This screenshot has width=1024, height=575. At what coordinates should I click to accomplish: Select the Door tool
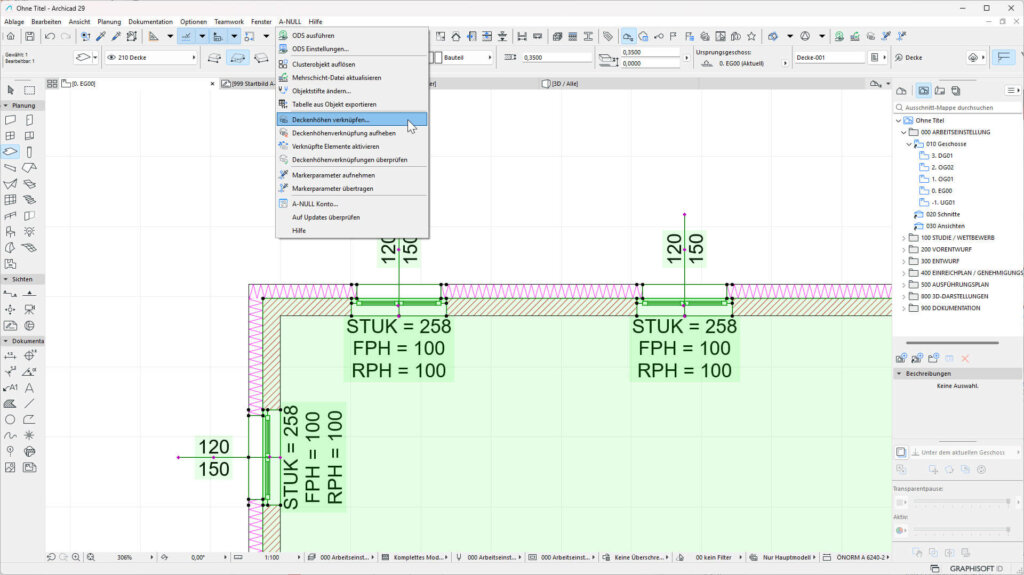[x=29, y=120]
